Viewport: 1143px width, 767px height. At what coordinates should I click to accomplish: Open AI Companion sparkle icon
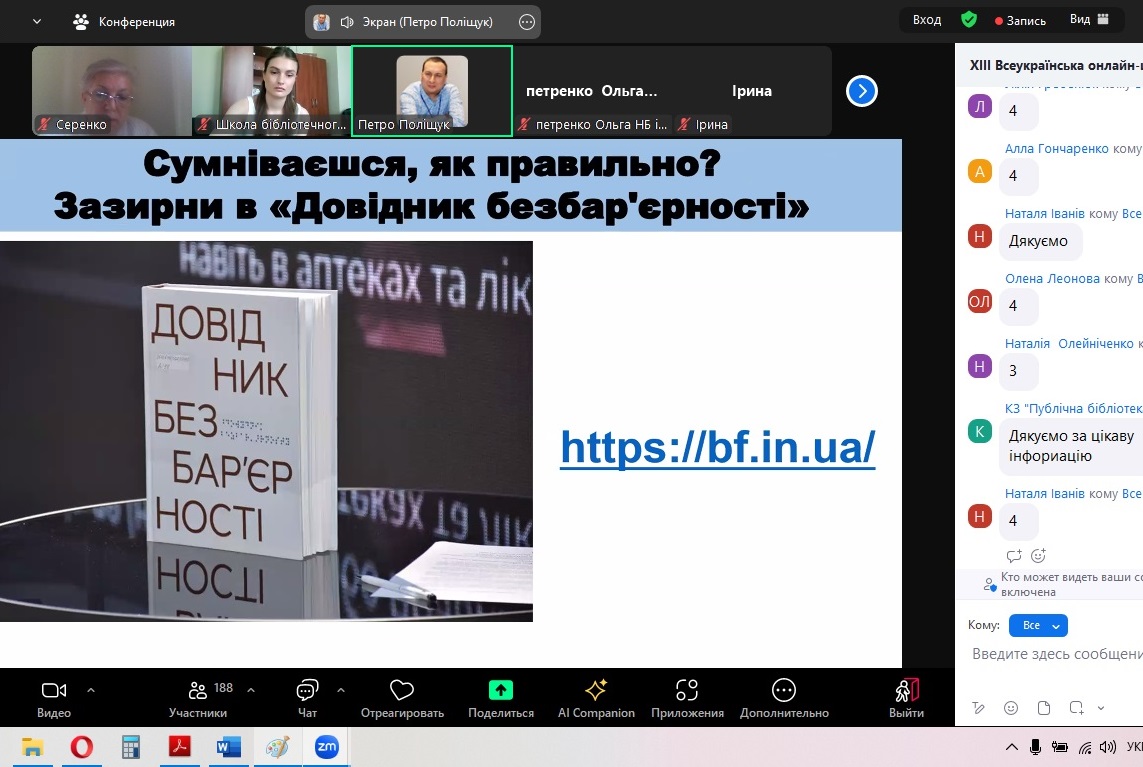596,690
